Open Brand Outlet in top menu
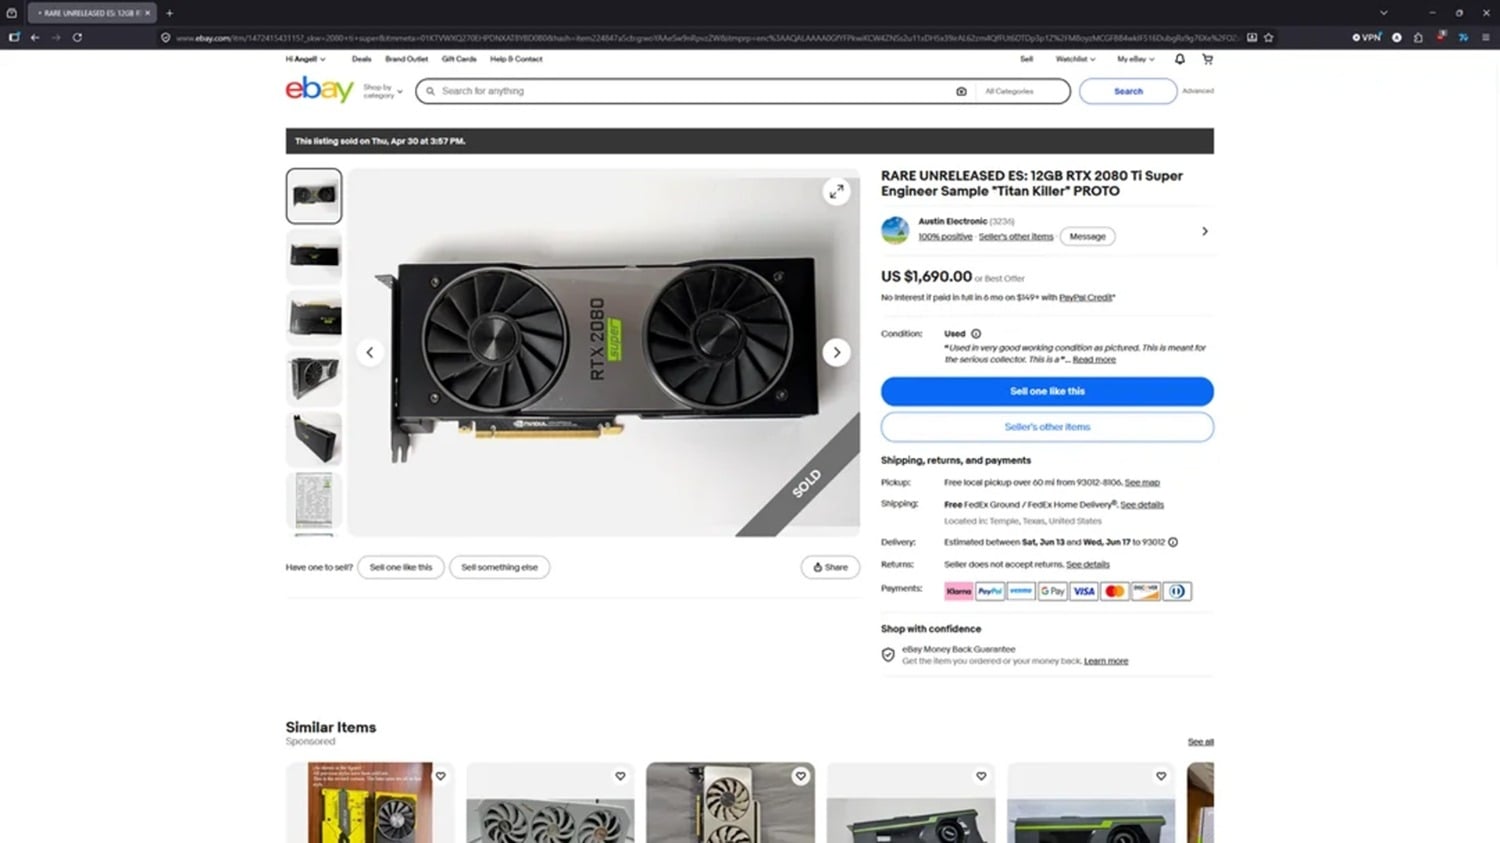This screenshot has height=843, width=1500. [x=406, y=59]
